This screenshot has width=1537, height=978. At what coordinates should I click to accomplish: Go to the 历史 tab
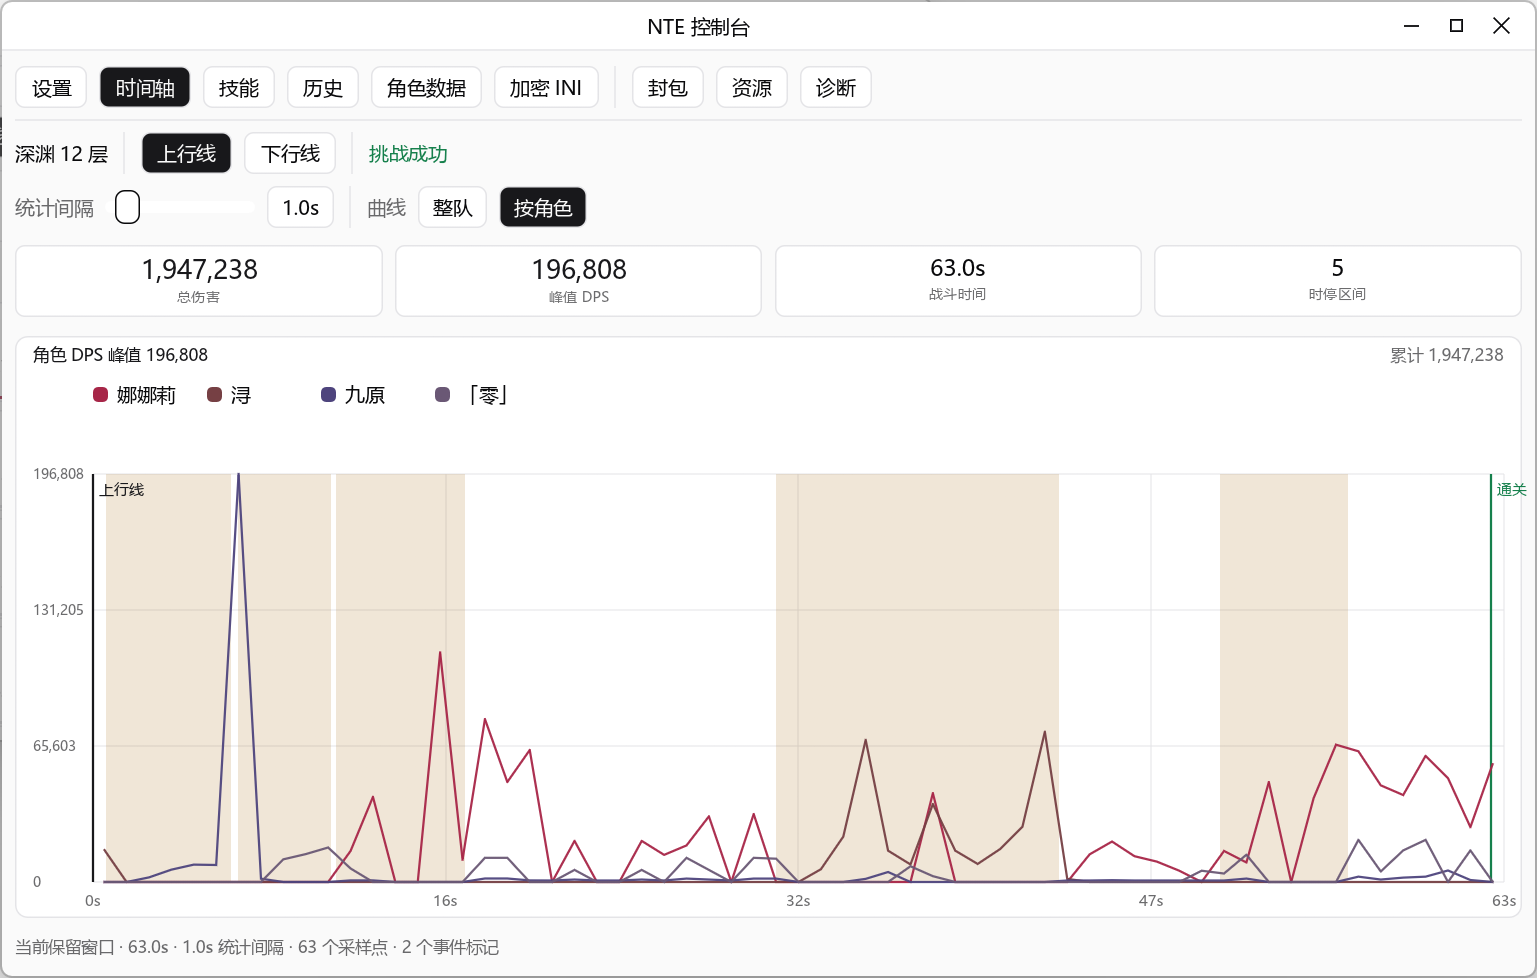pos(323,88)
